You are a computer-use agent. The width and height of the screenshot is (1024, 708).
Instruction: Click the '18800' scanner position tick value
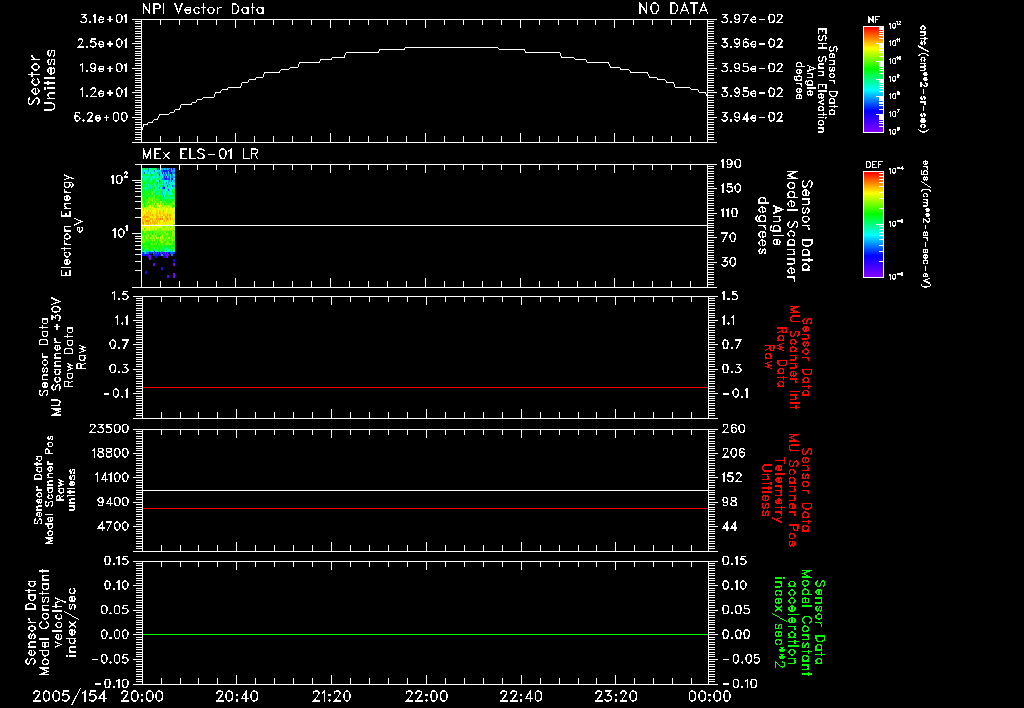(109, 453)
